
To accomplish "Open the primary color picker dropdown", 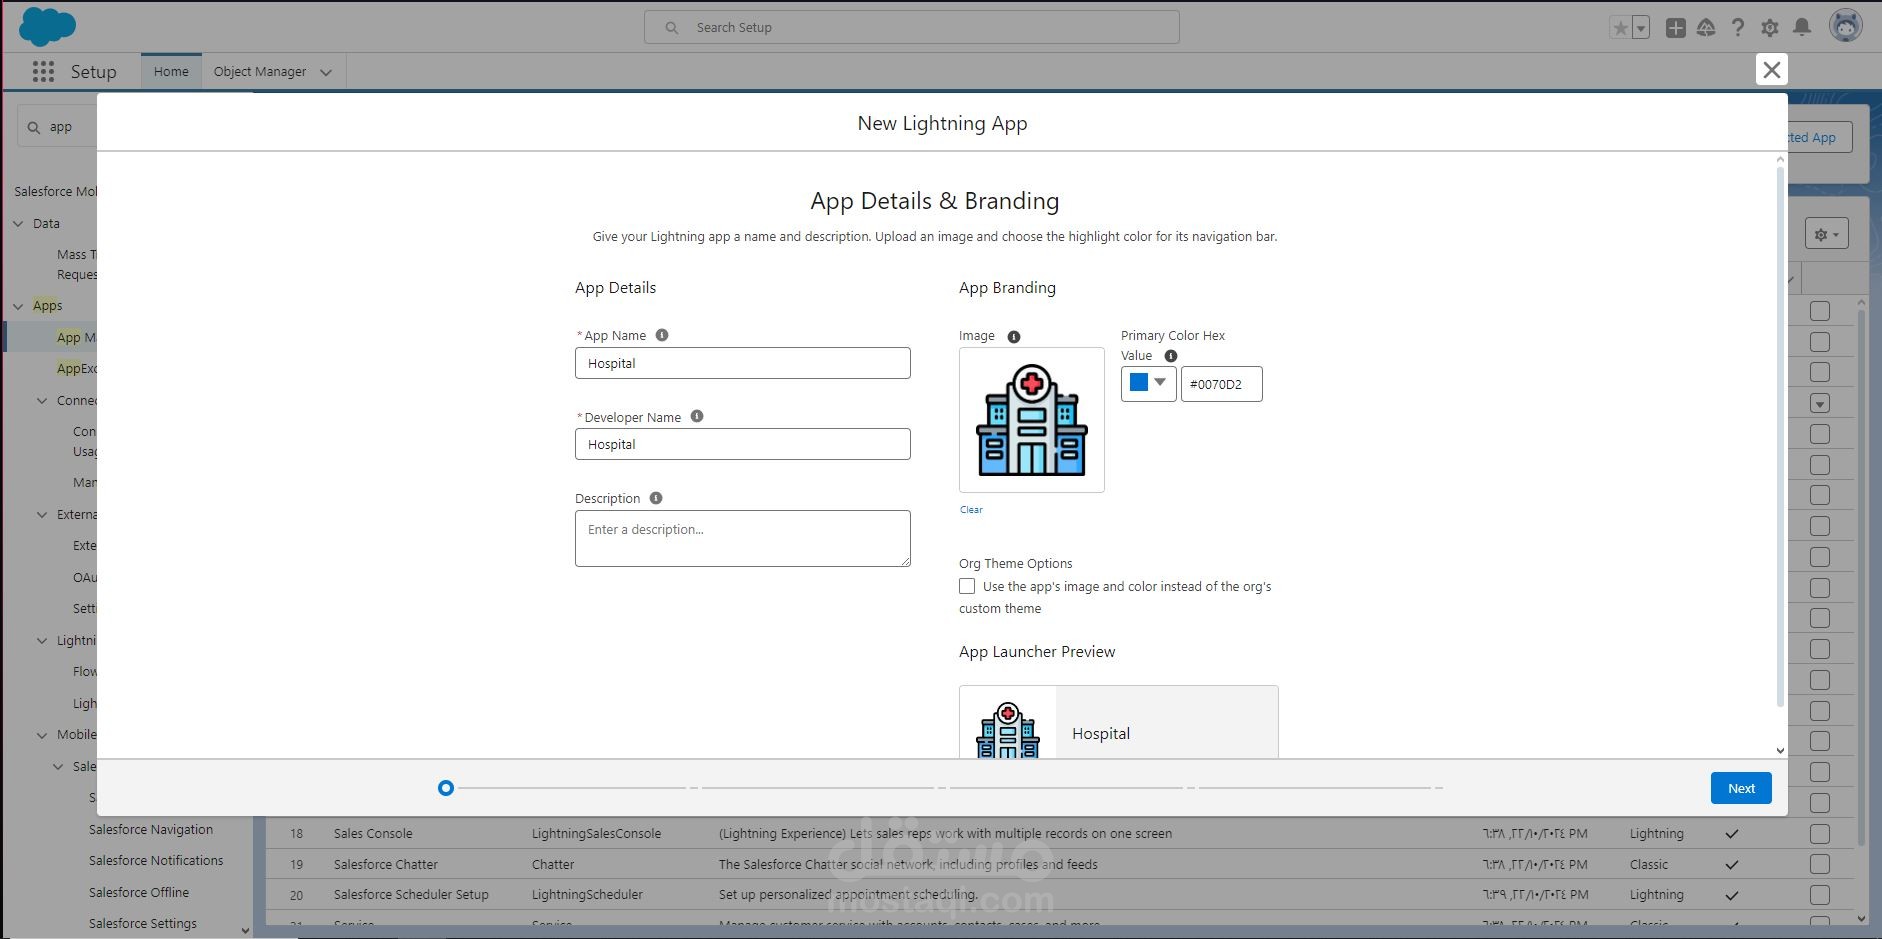I will tap(1148, 383).
